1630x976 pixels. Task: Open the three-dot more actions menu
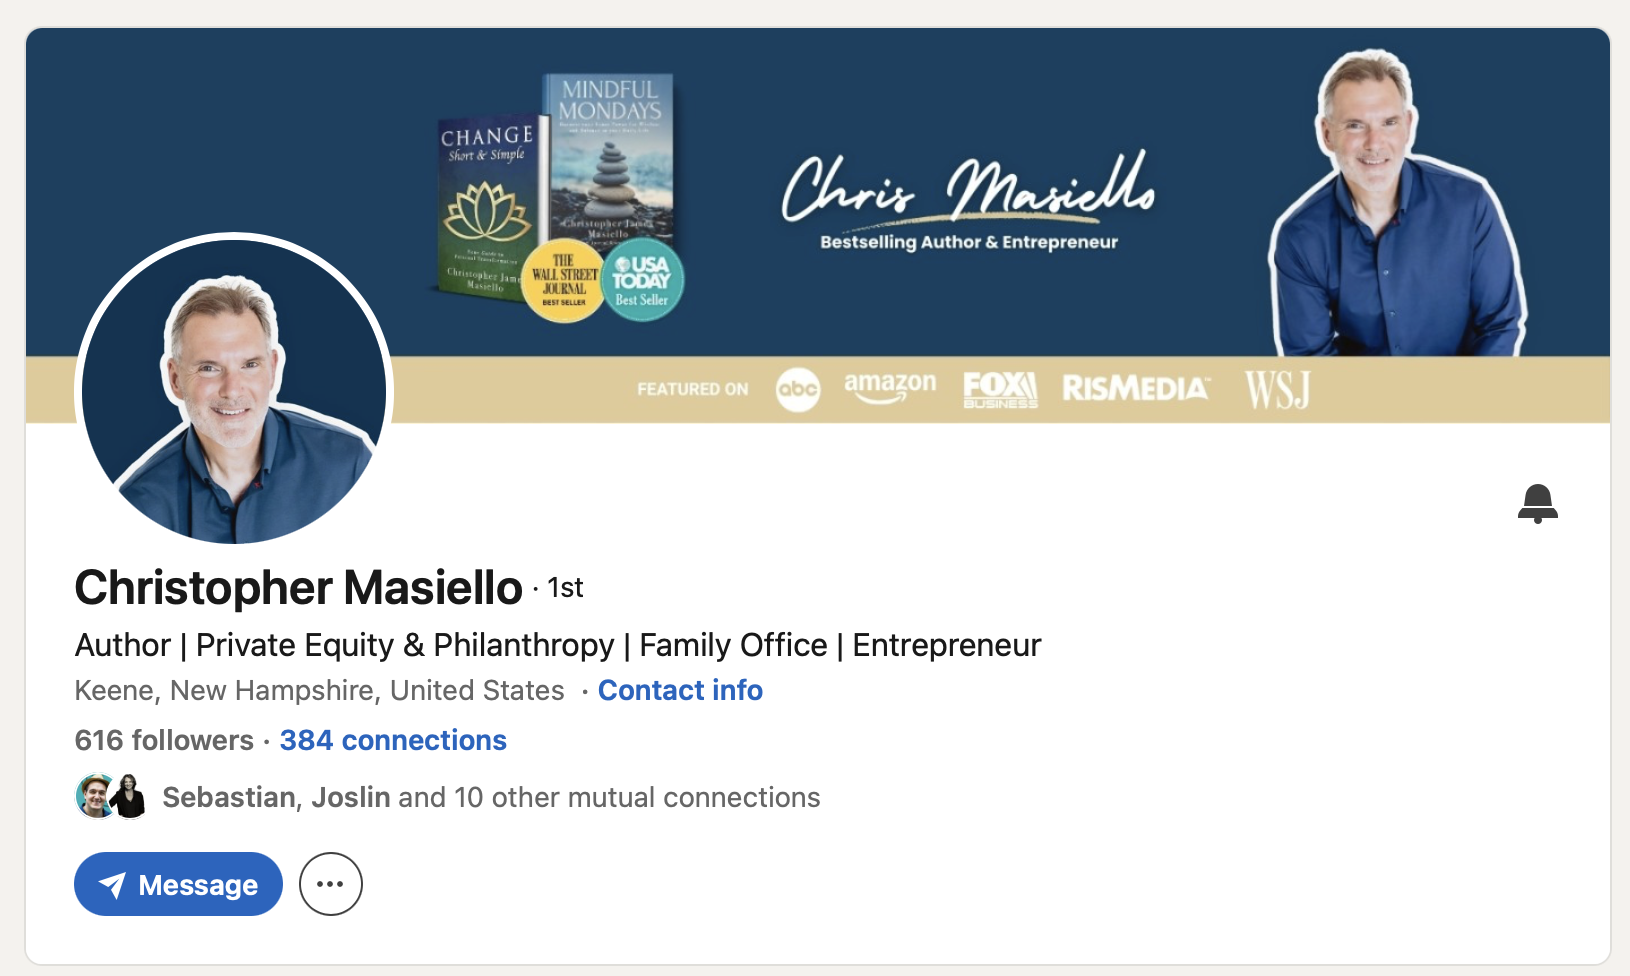point(330,884)
